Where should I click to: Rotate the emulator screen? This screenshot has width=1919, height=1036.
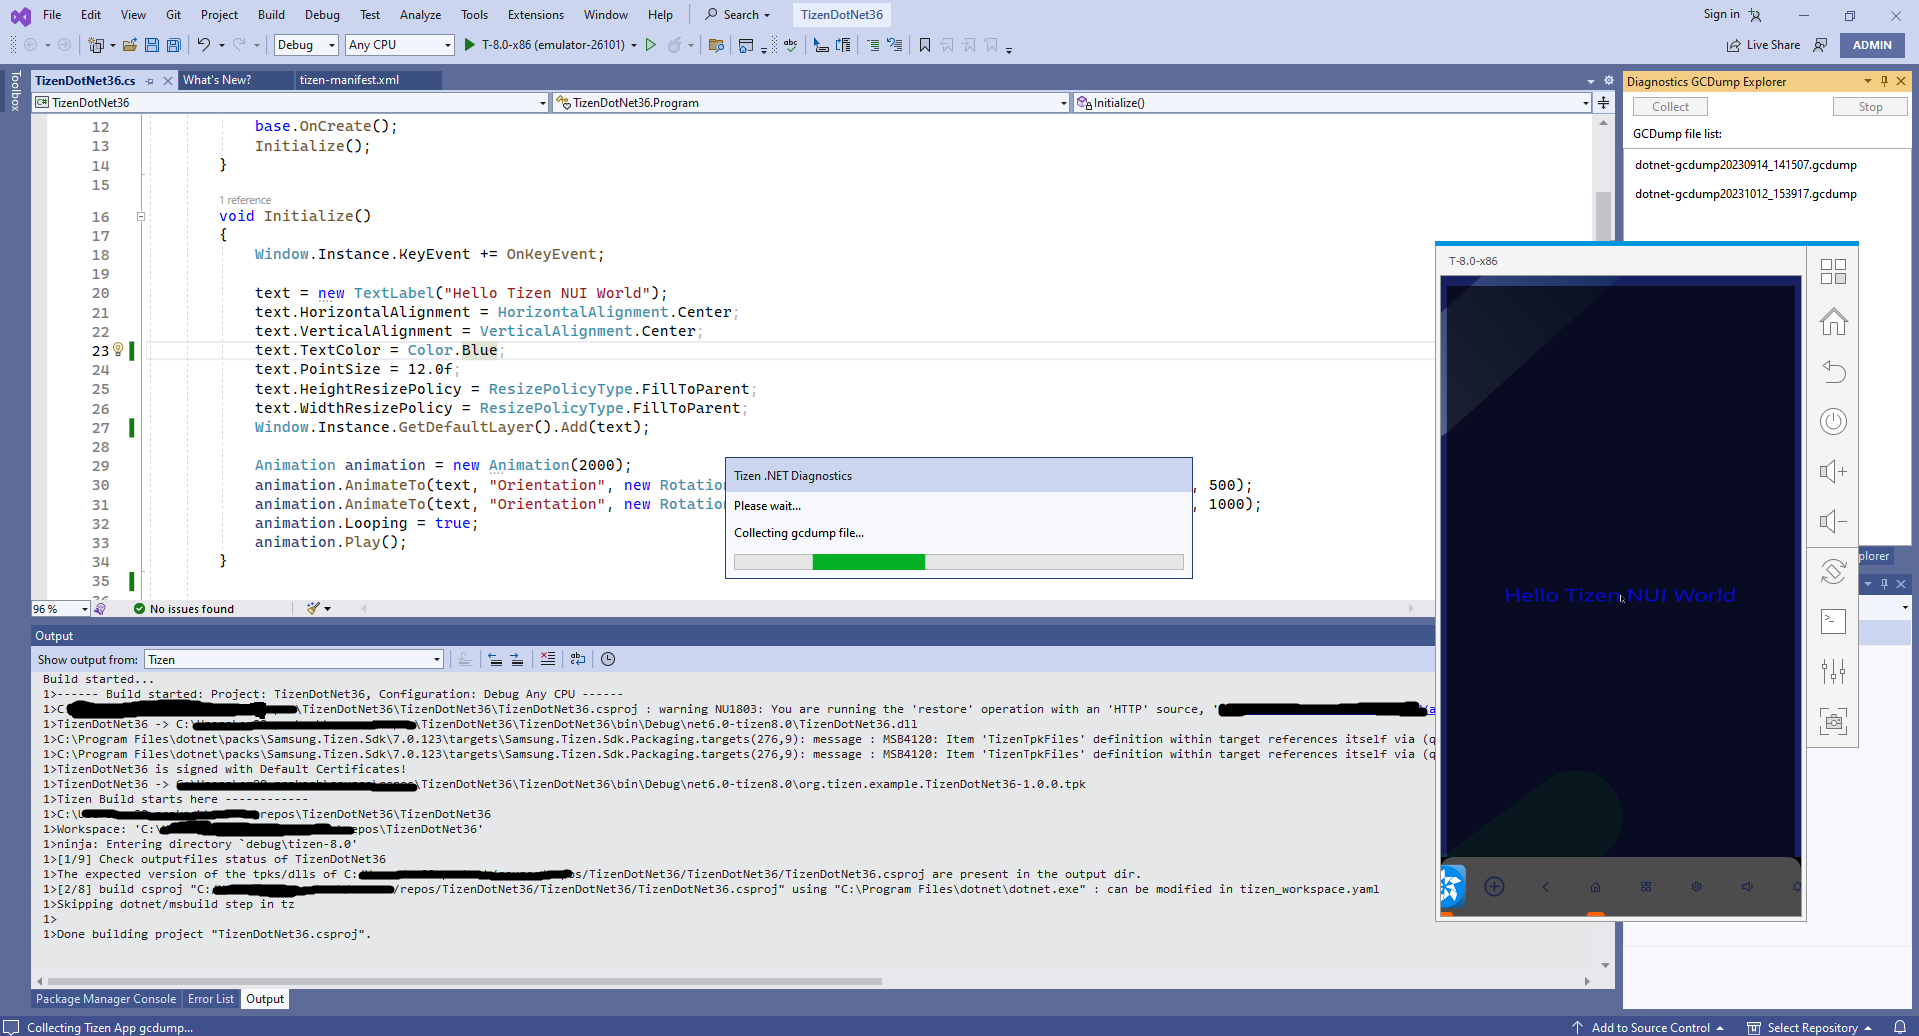[1833, 571]
